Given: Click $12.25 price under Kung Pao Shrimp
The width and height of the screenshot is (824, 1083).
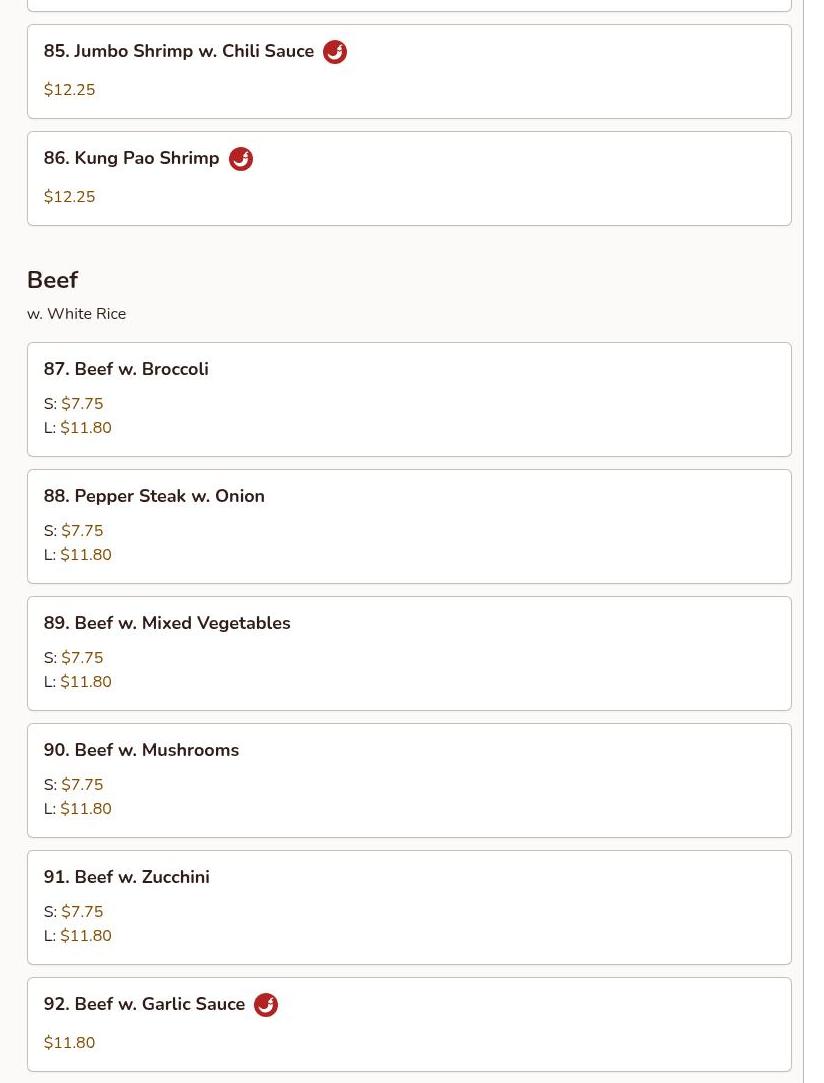Looking at the screenshot, I should (70, 197).
